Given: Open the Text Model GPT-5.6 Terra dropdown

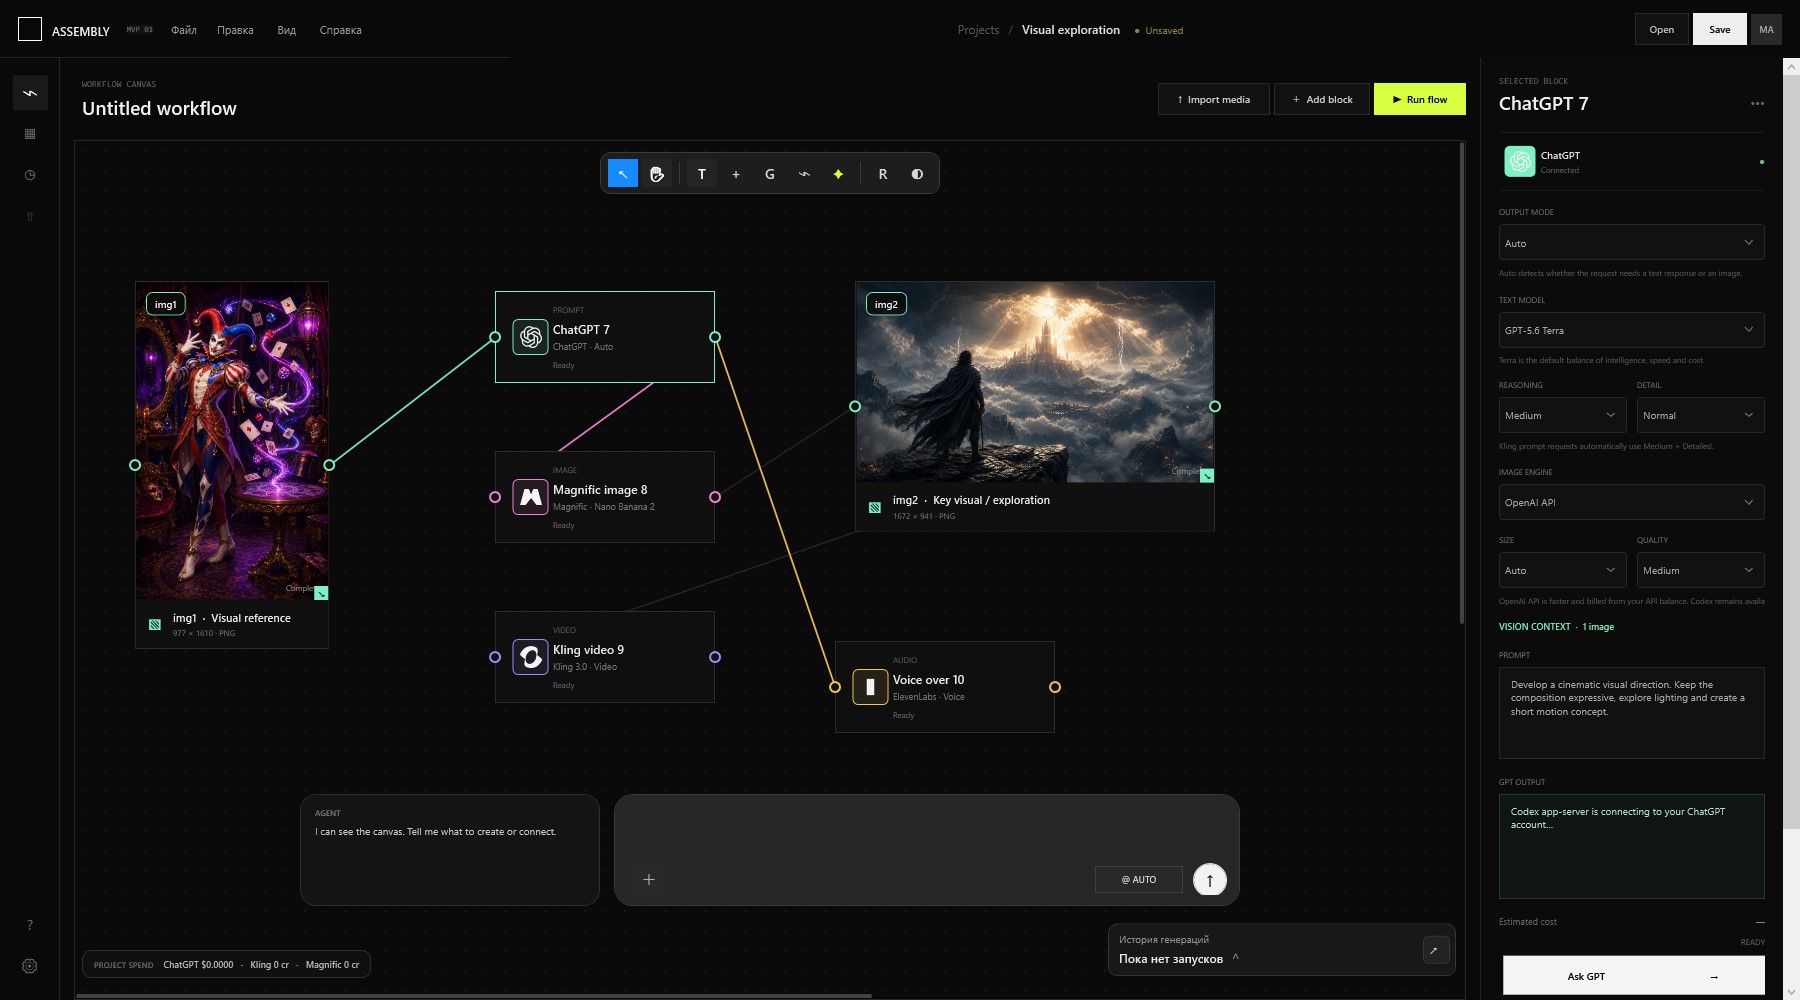Looking at the screenshot, I should [1631, 330].
